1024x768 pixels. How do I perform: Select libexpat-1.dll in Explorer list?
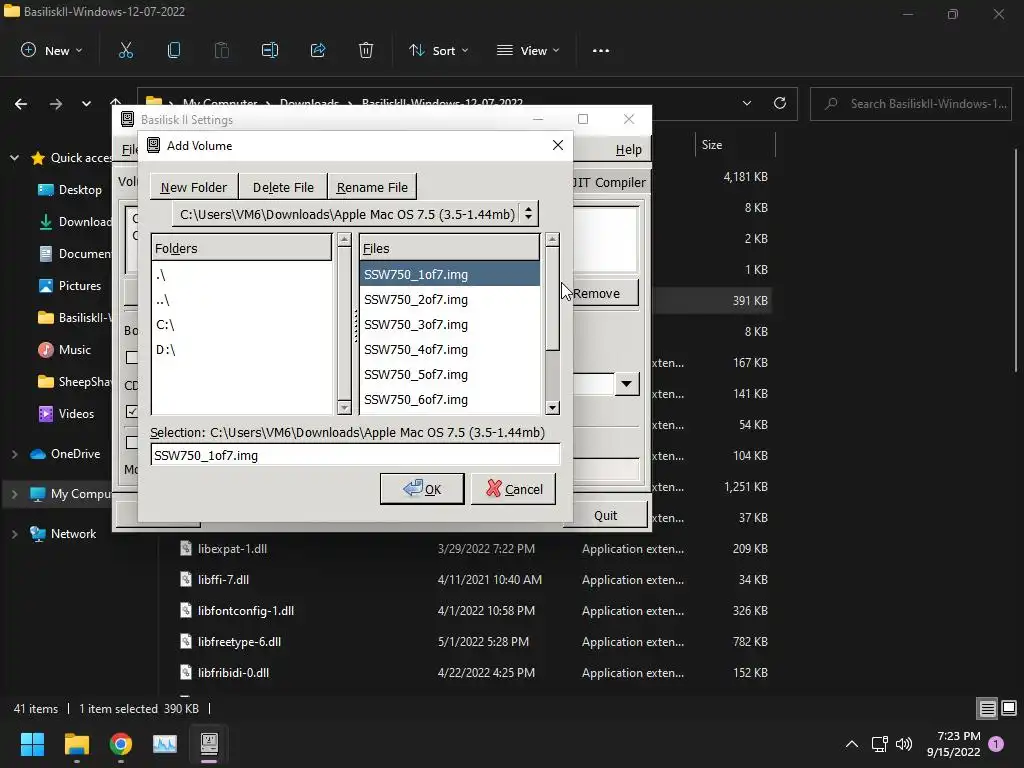point(232,549)
